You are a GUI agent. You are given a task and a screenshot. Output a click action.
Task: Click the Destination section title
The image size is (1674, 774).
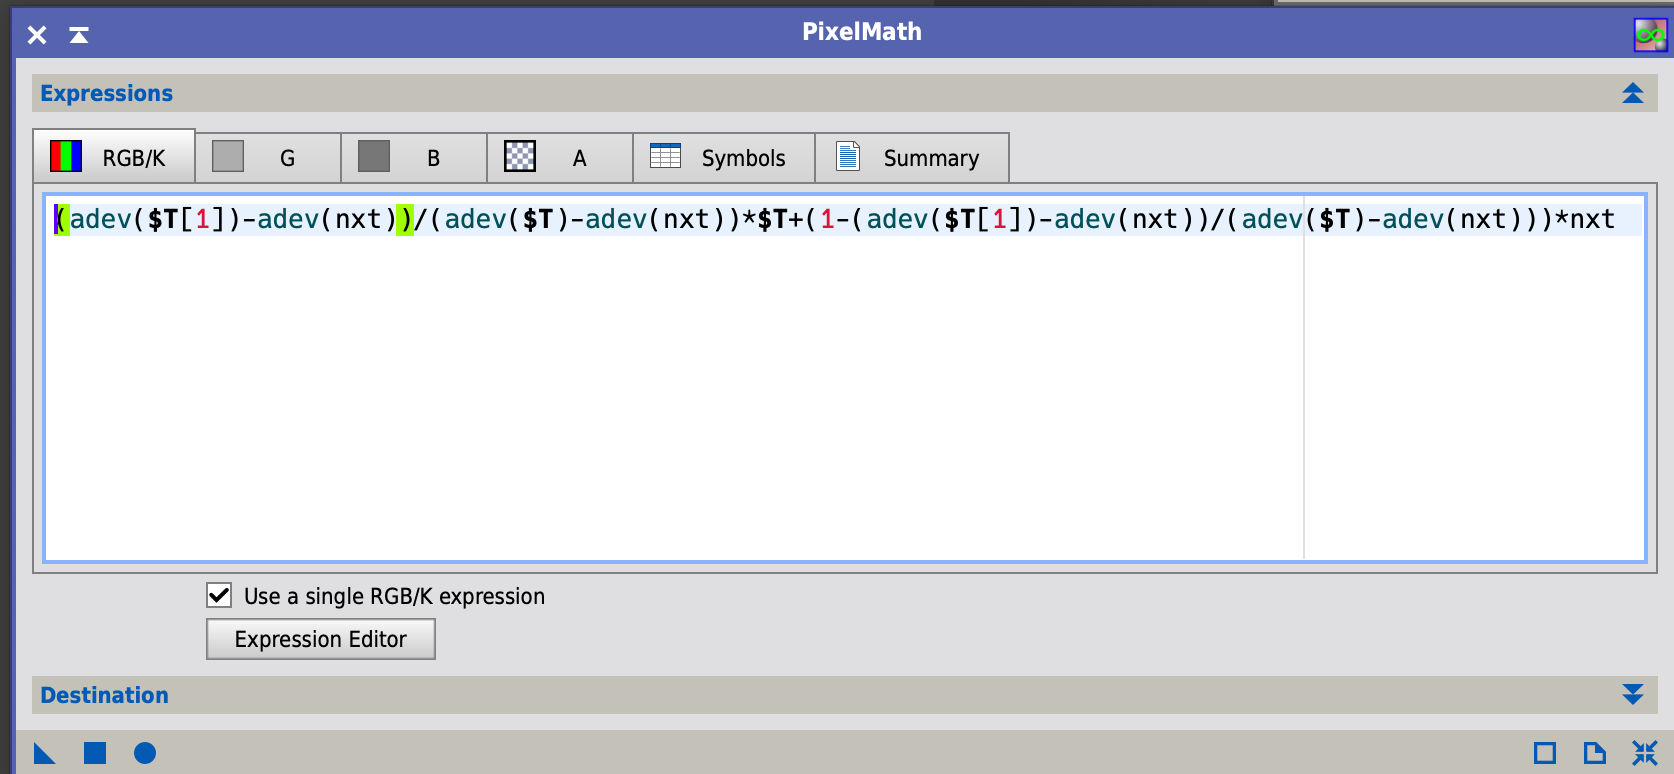(104, 695)
